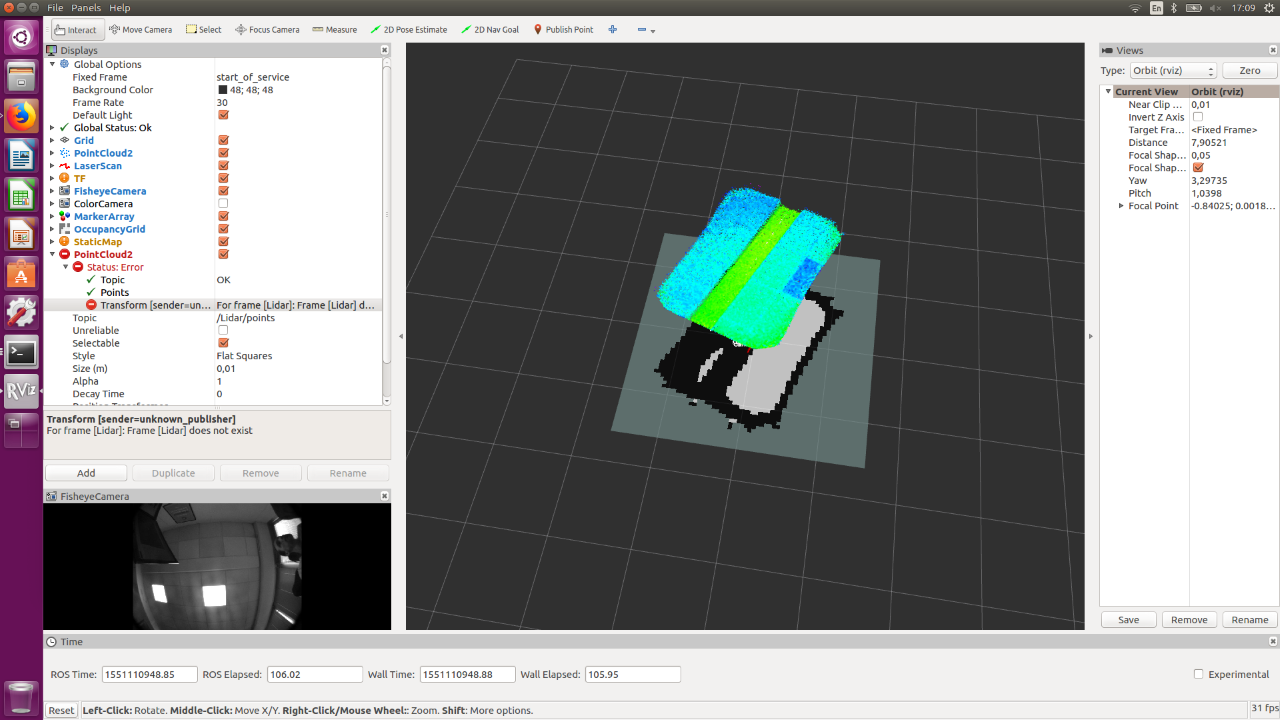
Task: Enable the ColorCamera display checkbox
Action: pos(223,204)
